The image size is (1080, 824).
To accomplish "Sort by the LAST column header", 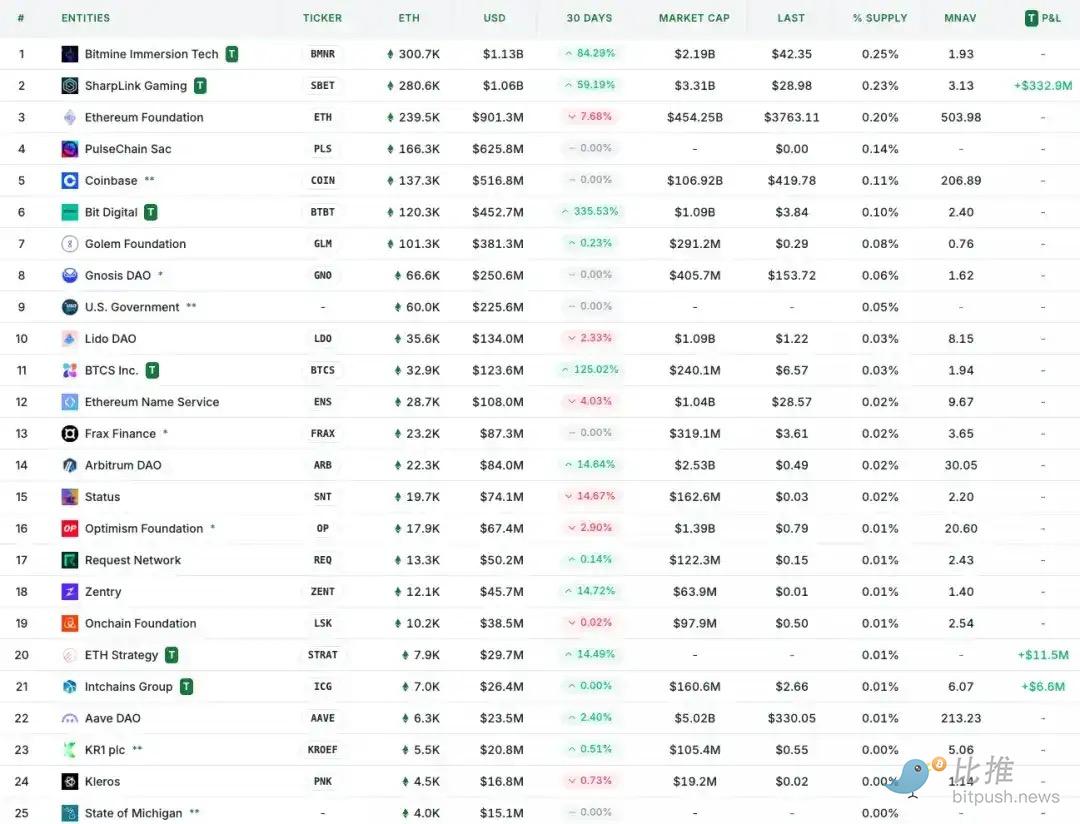I will click(791, 18).
